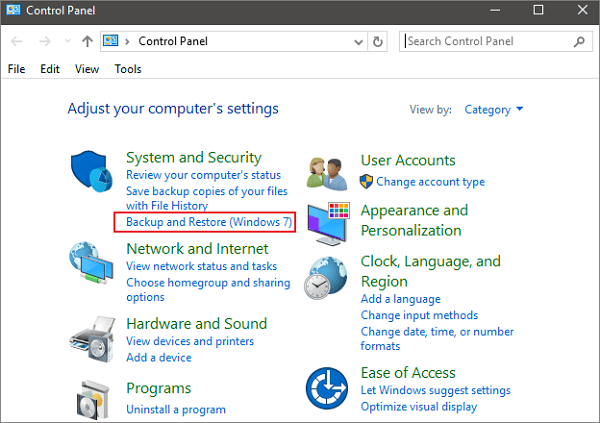Image resolution: width=600 pixels, height=423 pixels.
Task: Open Backup and Restore (Windows 7)
Action: click(x=203, y=222)
